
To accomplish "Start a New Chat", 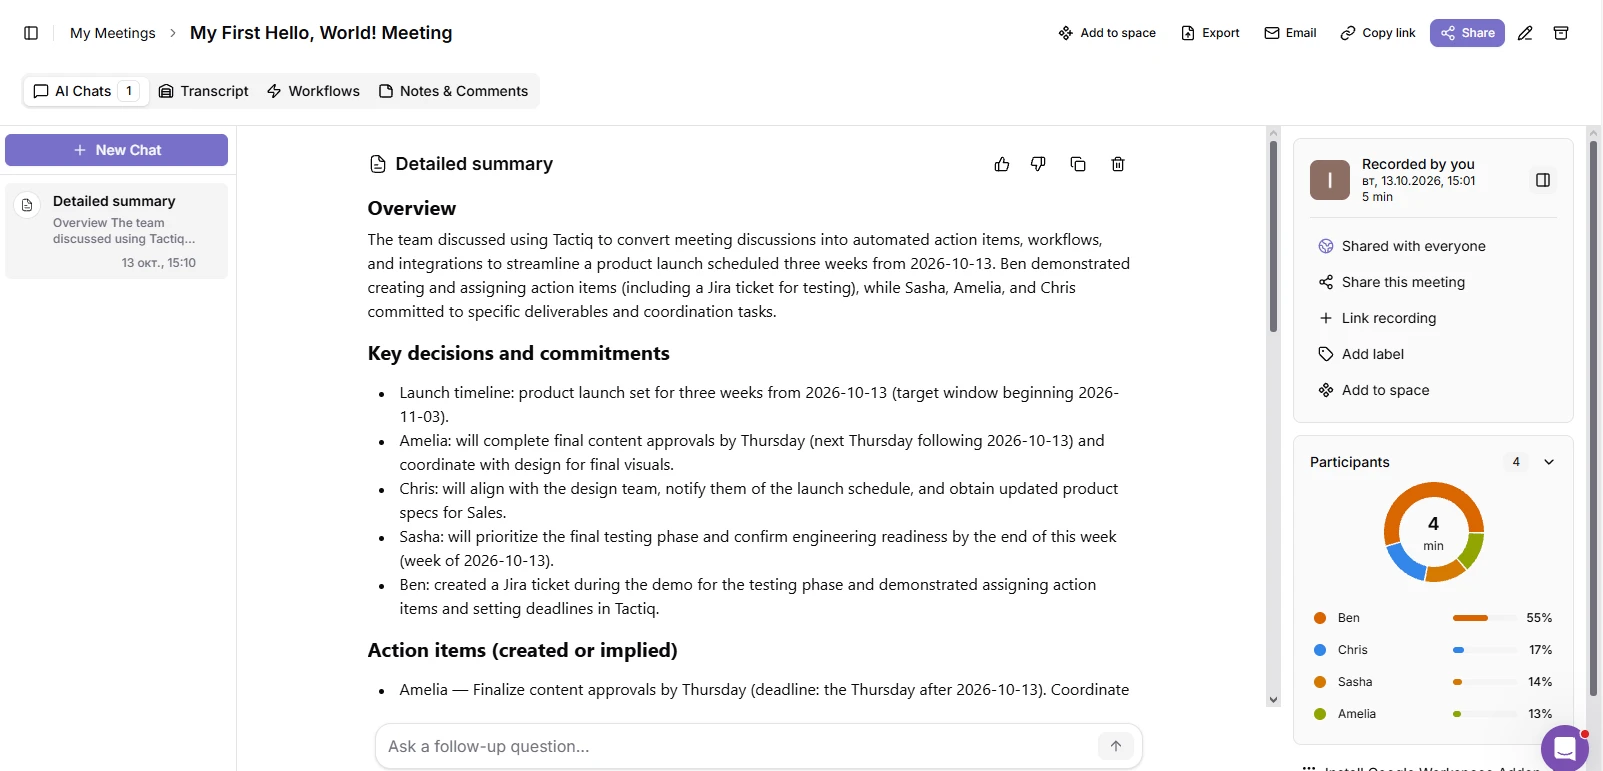I will pyautogui.click(x=116, y=150).
